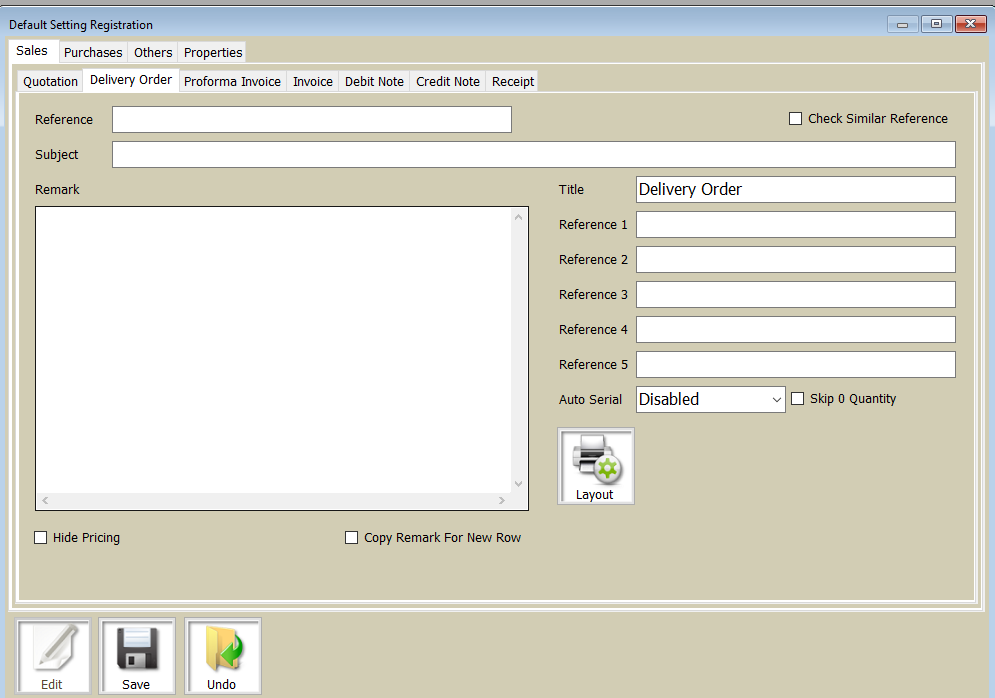Open the Properties tab

point(213,53)
